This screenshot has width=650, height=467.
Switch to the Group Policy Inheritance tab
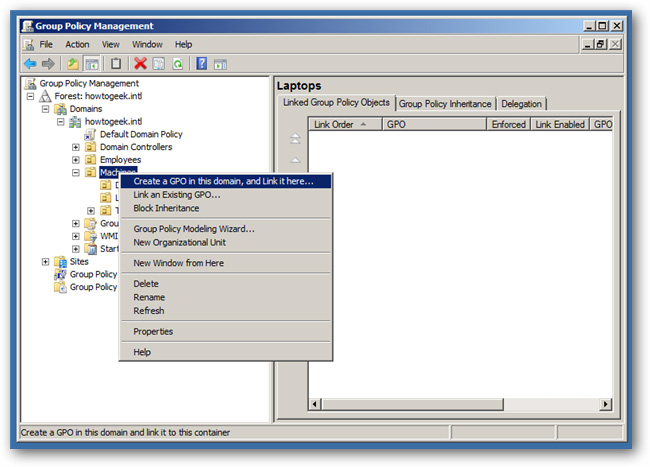[445, 104]
